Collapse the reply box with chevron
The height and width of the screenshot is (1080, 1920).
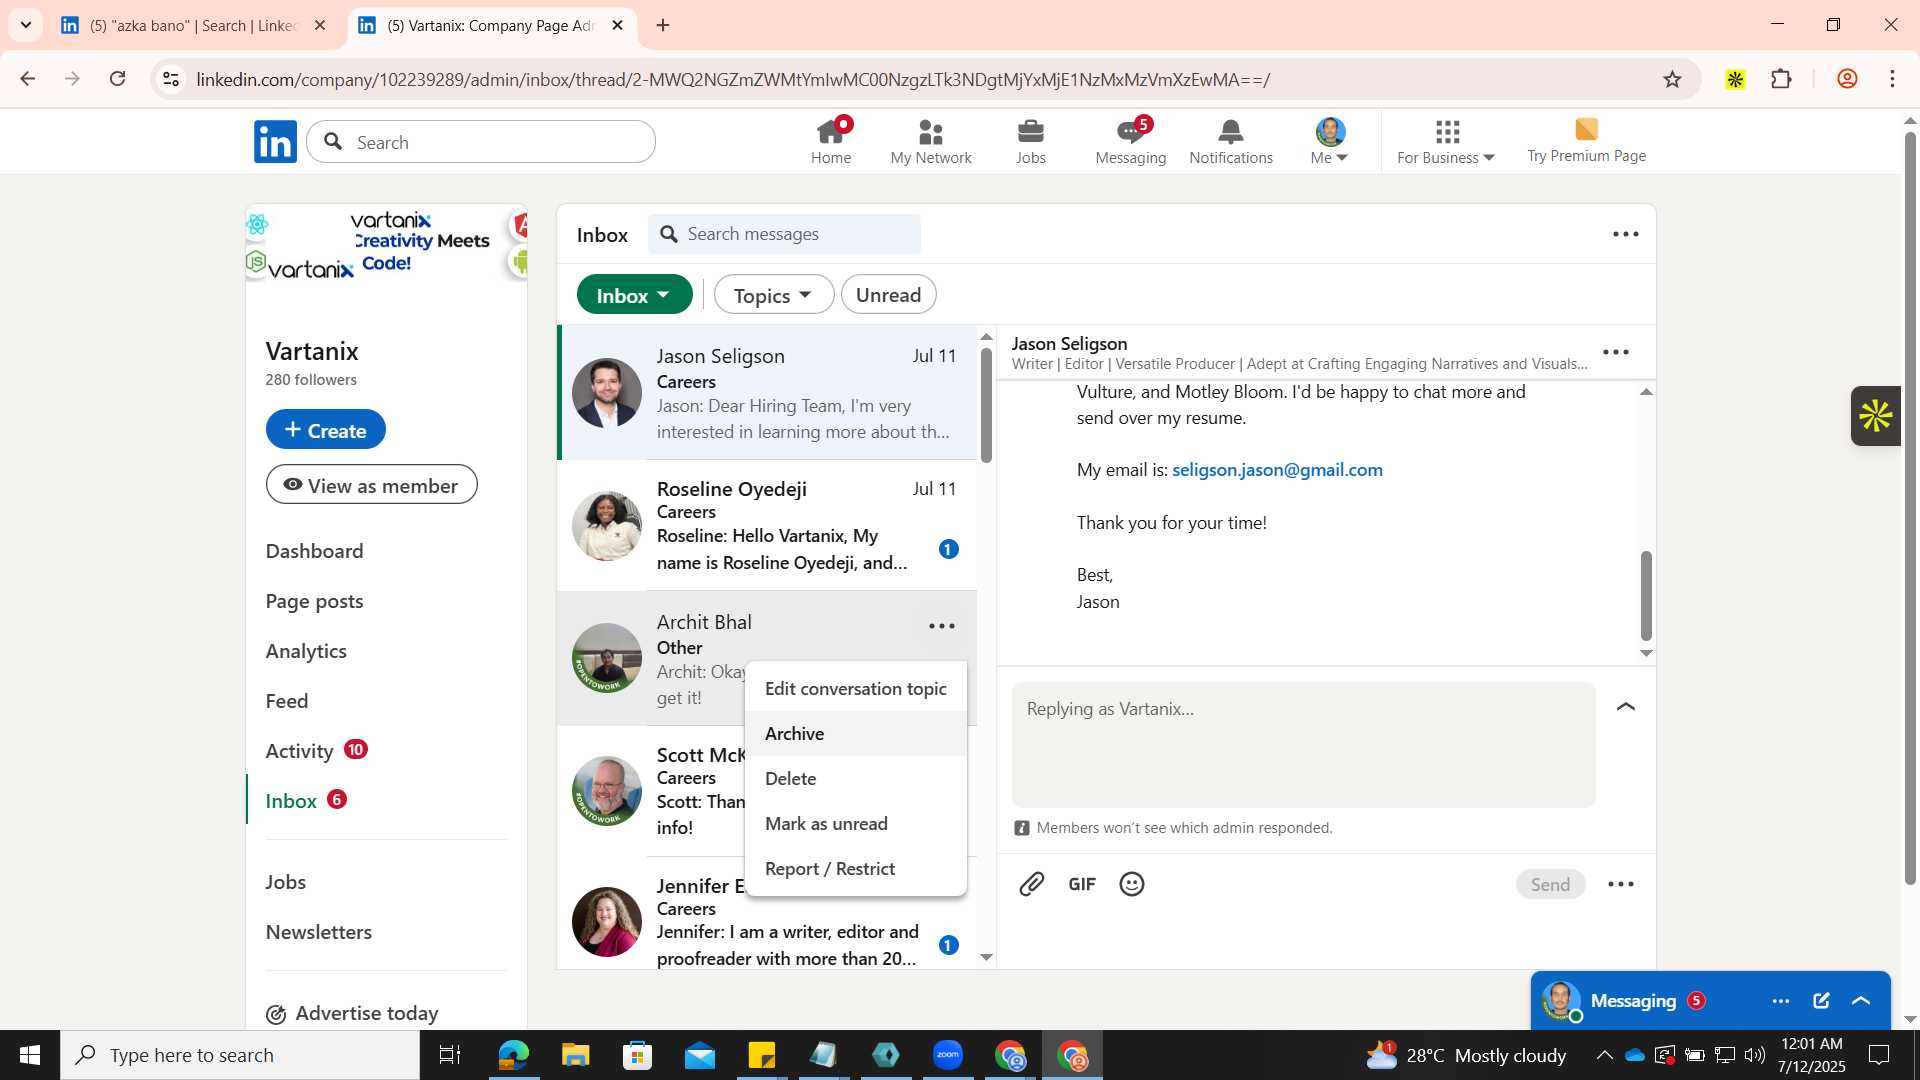[x=1626, y=707]
